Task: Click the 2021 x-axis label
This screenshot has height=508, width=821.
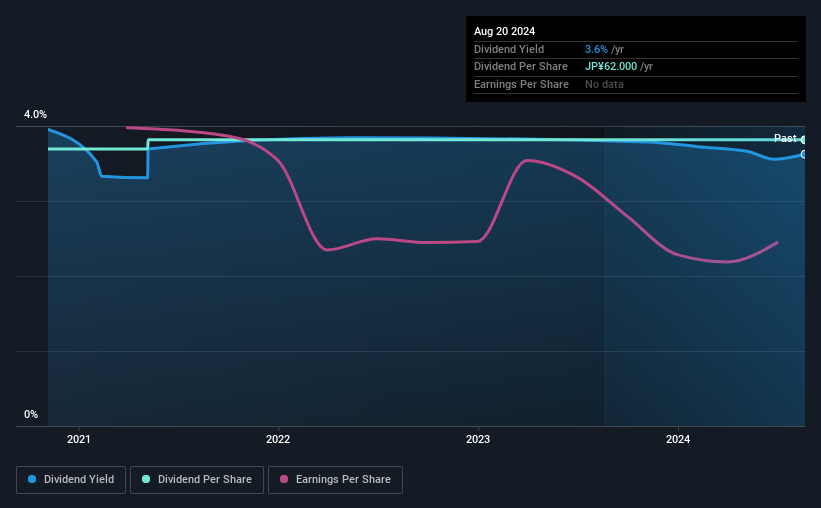Action: pos(79,439)
